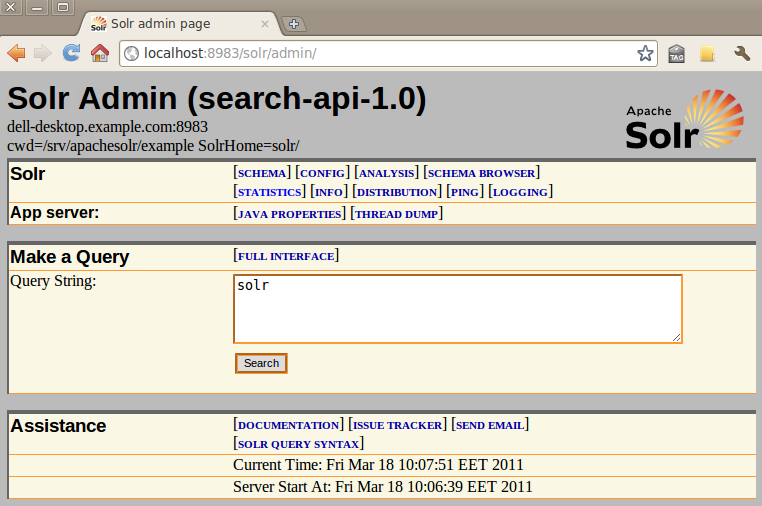Open the SCHEMA link
Image resolution: width=762 pixels, height=506 pixels.
[x=262, y=173]
